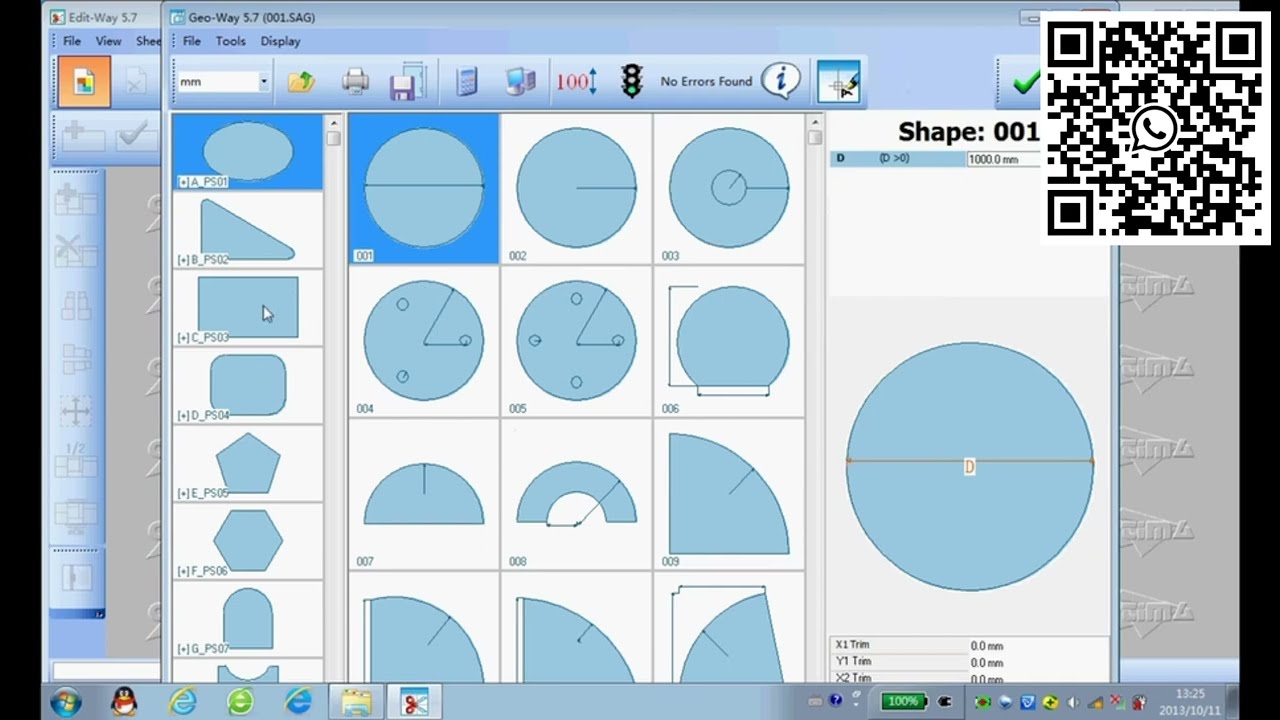Open the File menu in Geo-Way

[192, 41]
